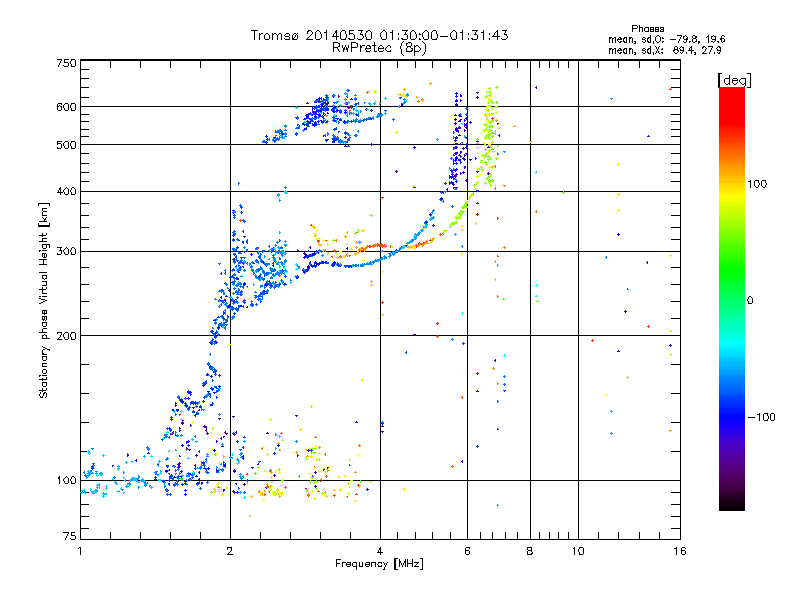The image size is (800, 600).
Task: Click the y-axis label '600'
Action: pyautogui.click(x=66, y=107)
